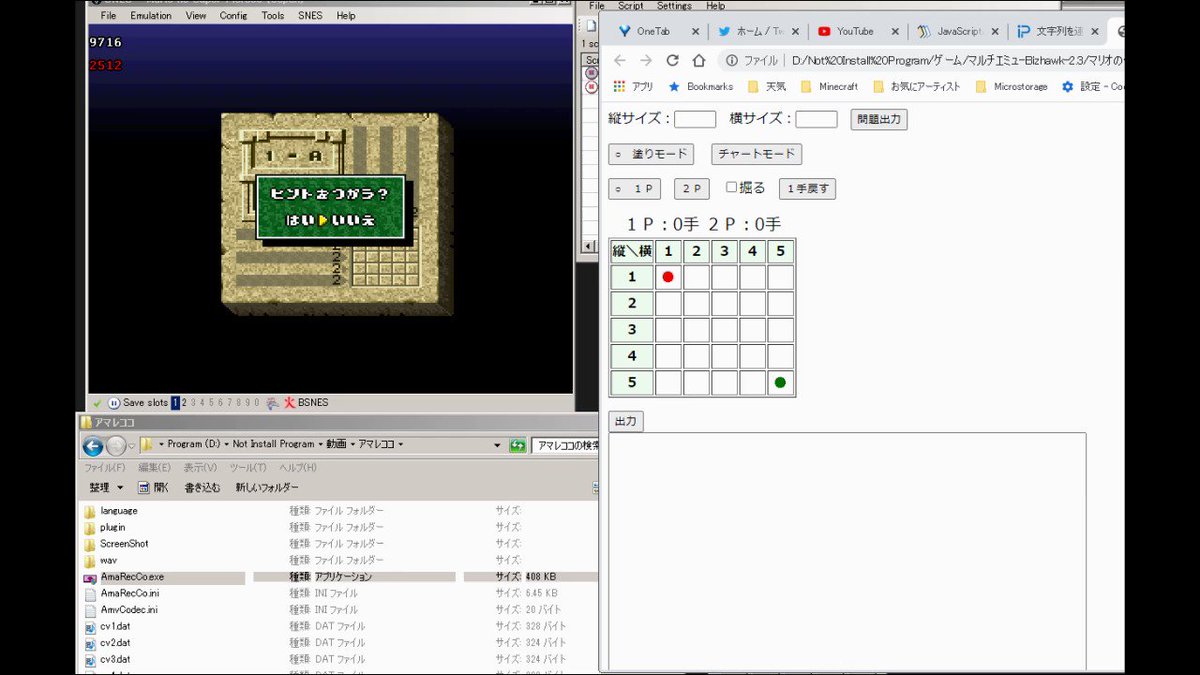Expand 動画 breadcrumb dropdown
Viewport: 1200px width, 675px height.
352,444
